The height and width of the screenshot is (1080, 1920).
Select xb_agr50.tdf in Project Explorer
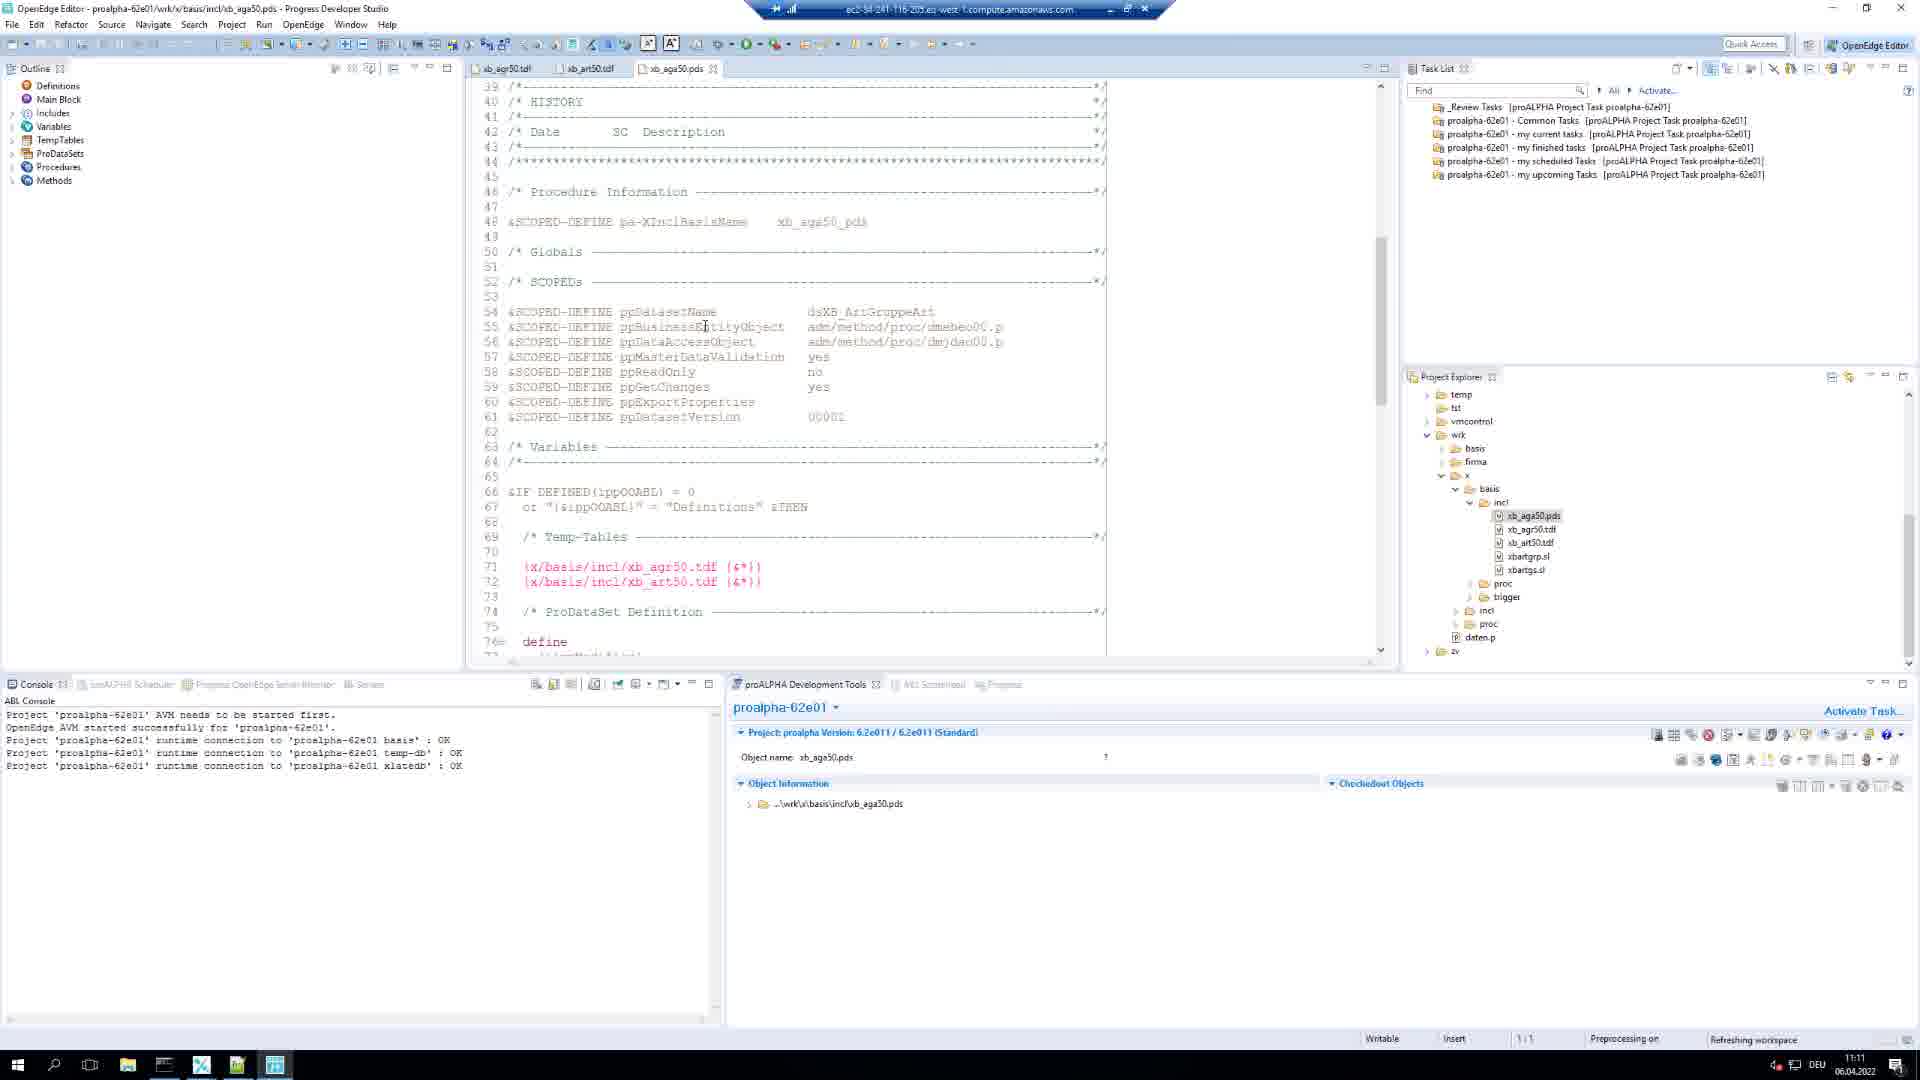[x=1531, y=530]
